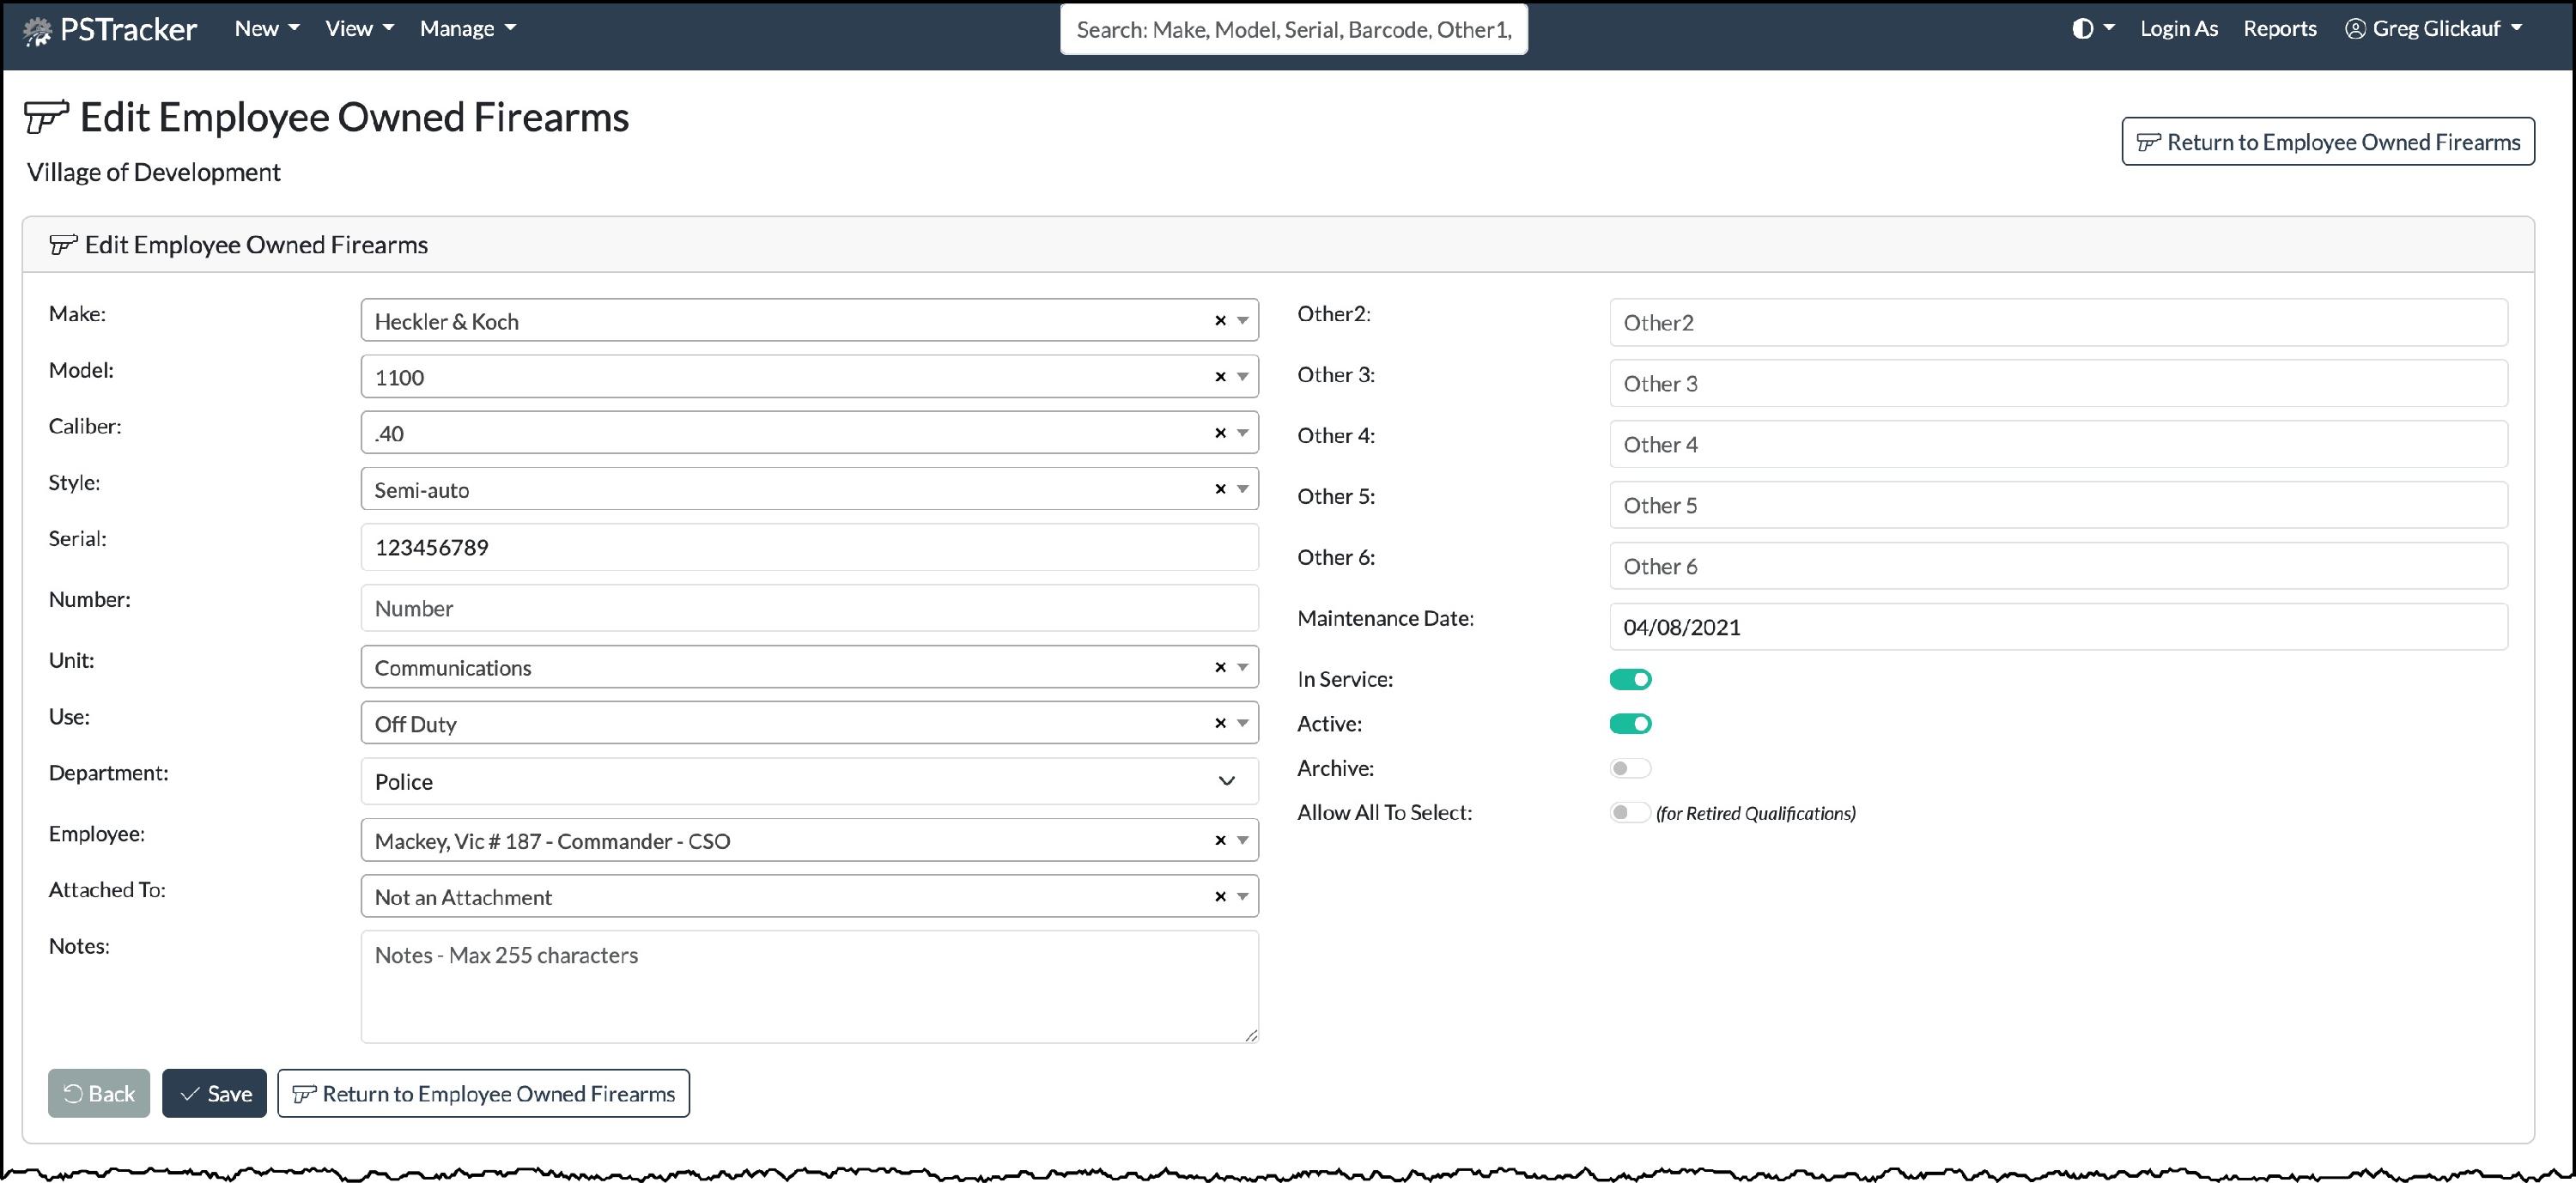
Task: Clear the Model value using the X icon
Action: pos(1220,377)
